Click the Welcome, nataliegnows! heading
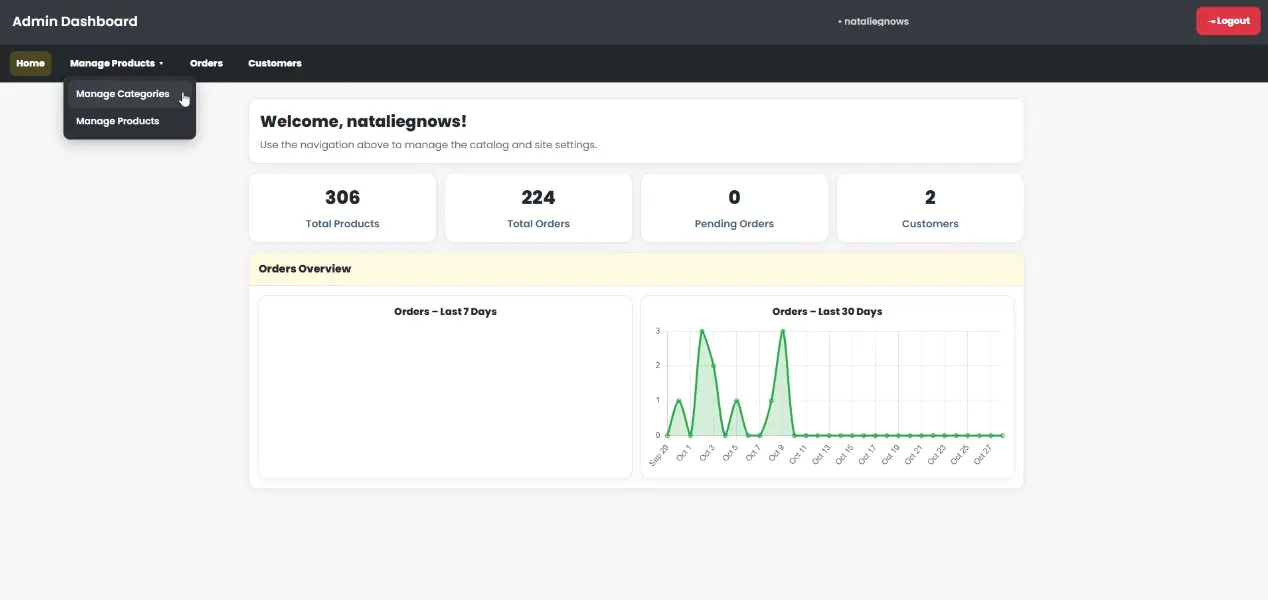 tap(363, 122)
